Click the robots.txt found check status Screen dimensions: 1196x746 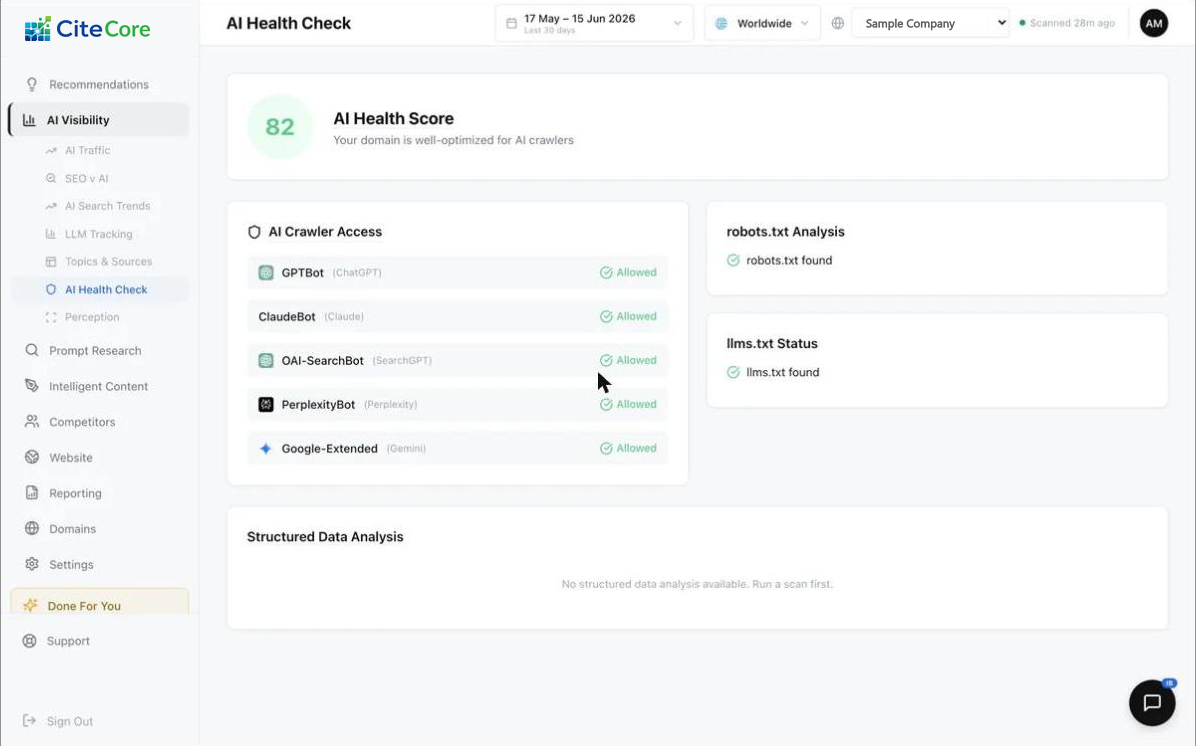780,260
